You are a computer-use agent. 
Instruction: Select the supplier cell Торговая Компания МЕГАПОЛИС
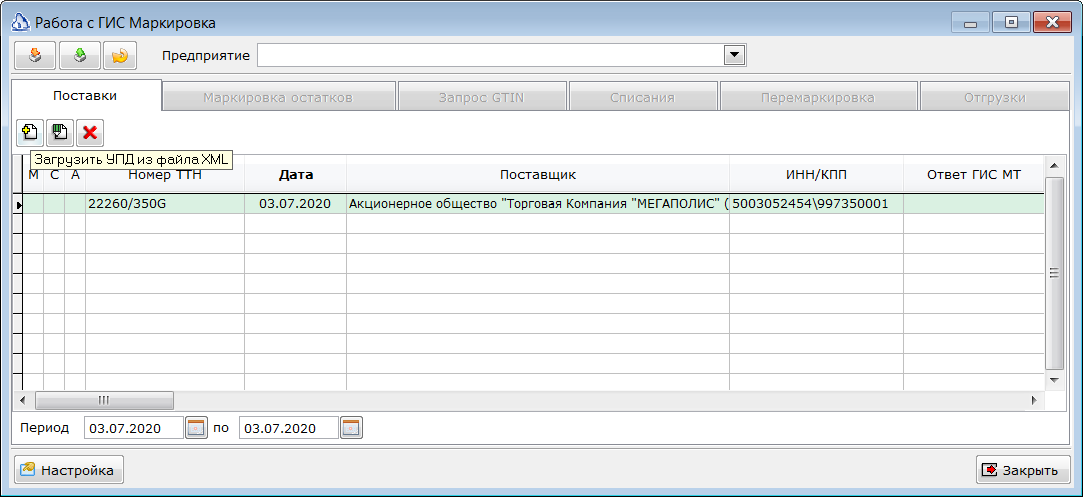(x=538, y=204)
